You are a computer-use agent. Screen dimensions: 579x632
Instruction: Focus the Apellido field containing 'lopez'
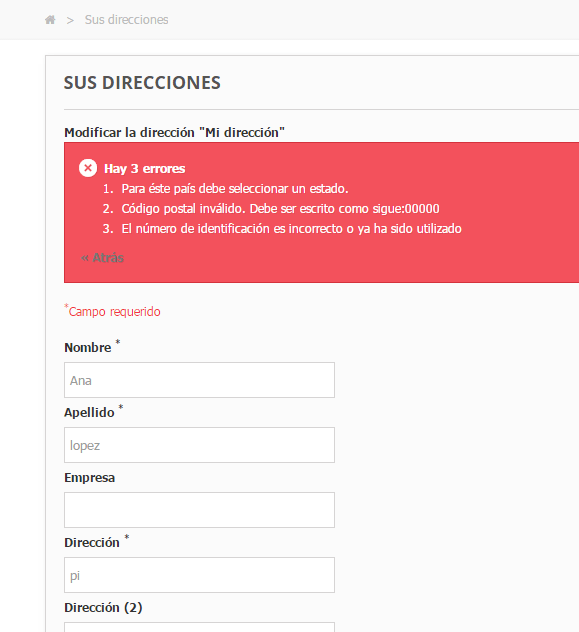point(199,445)
